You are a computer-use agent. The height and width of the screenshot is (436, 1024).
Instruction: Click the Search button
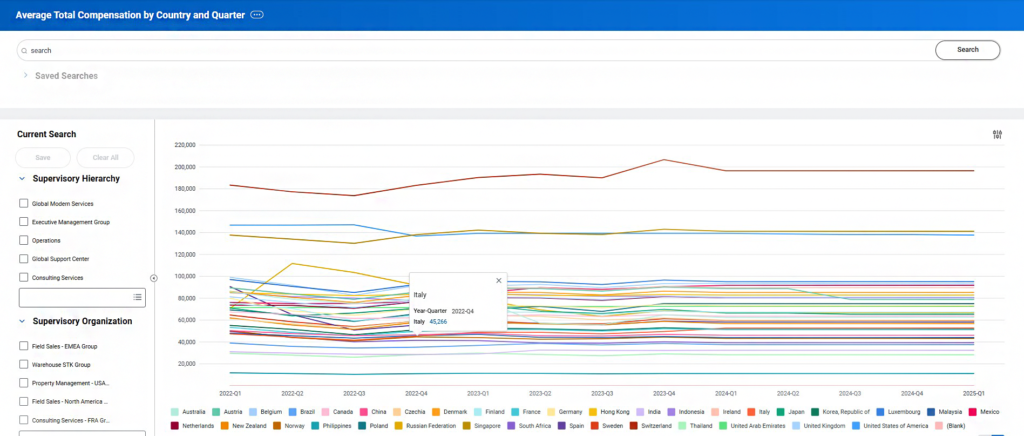tap(967, 50)
